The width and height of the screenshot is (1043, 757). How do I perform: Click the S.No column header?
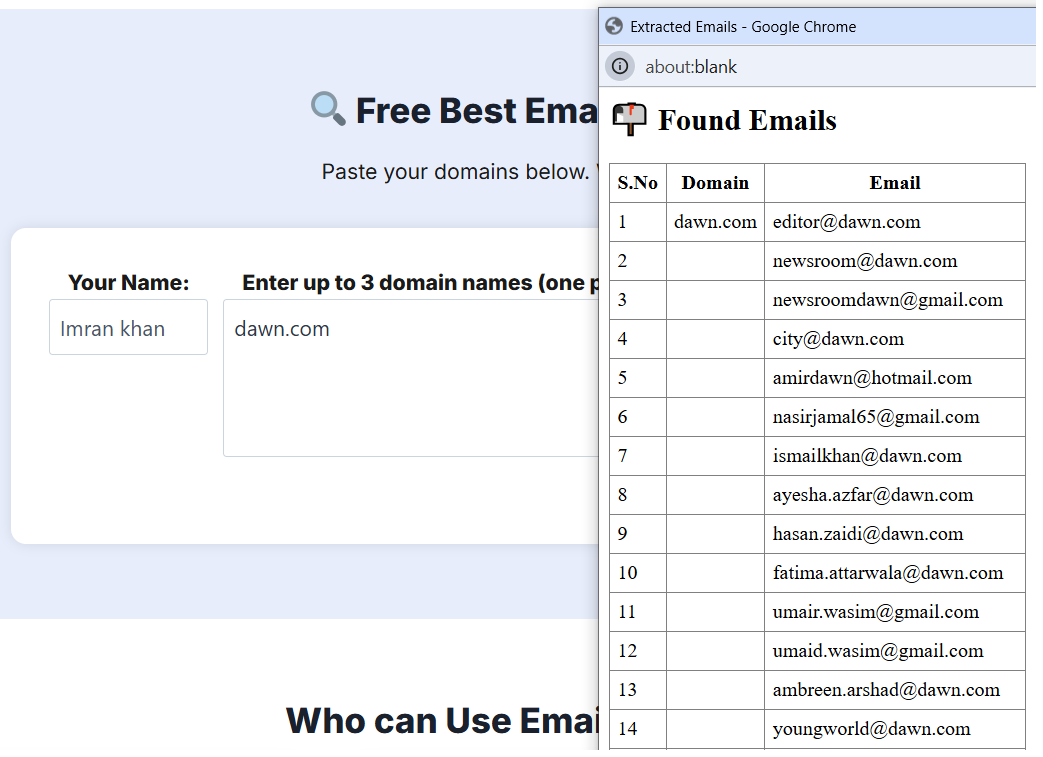638,183
